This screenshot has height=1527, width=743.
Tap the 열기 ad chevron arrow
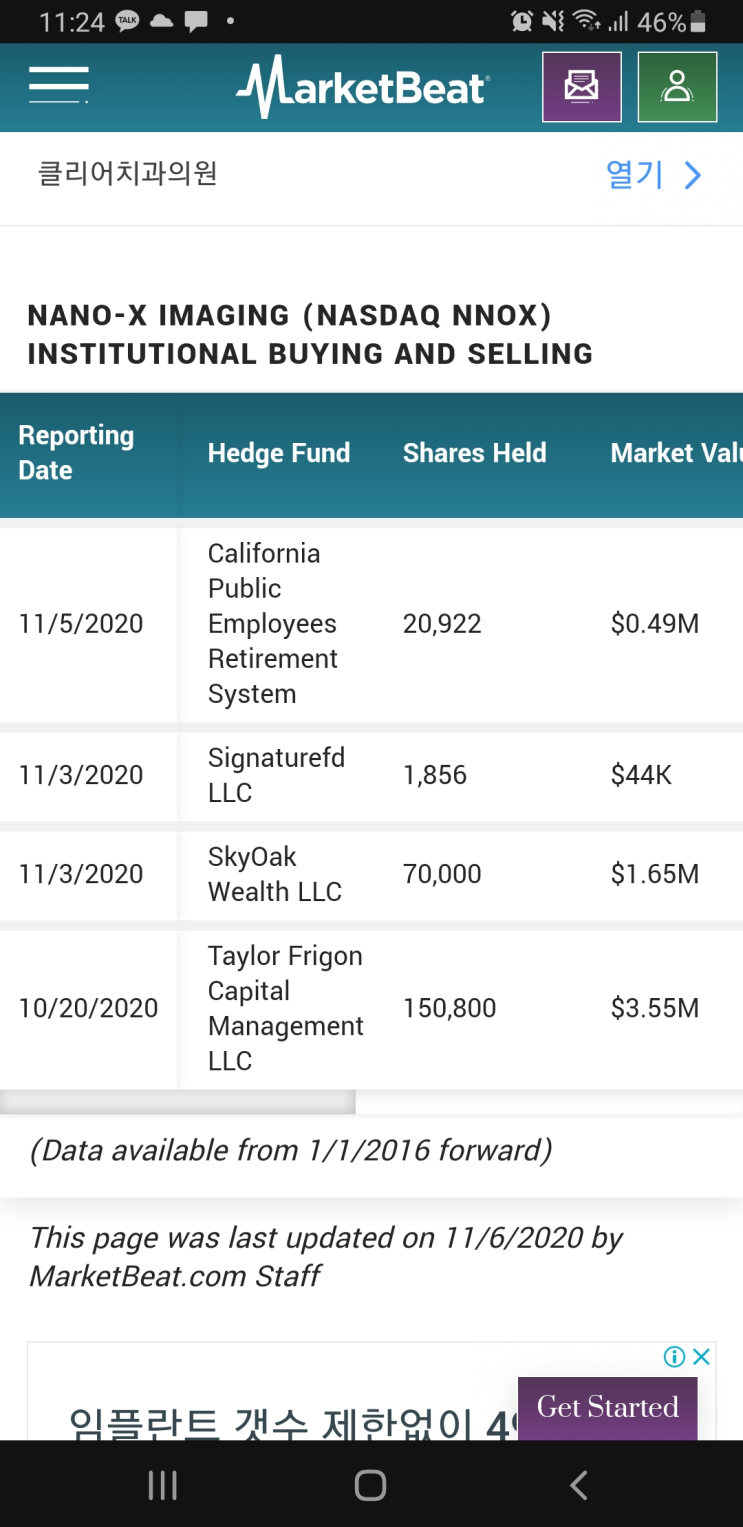[693, 176]
